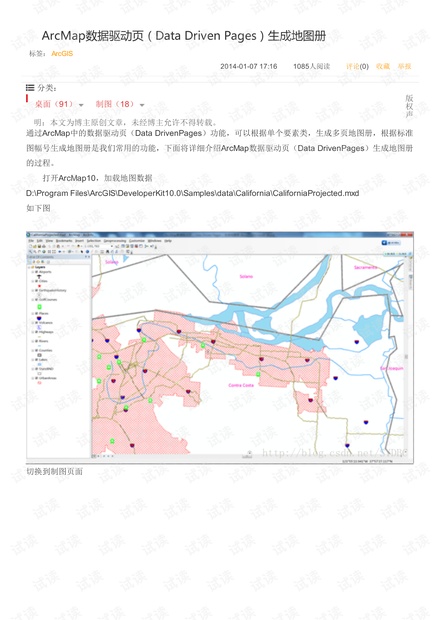Image resolution: width=440 pixels, height=620 pixels.
Task: Open the Geoprocessing menu
Action: (x=115, y=241)
